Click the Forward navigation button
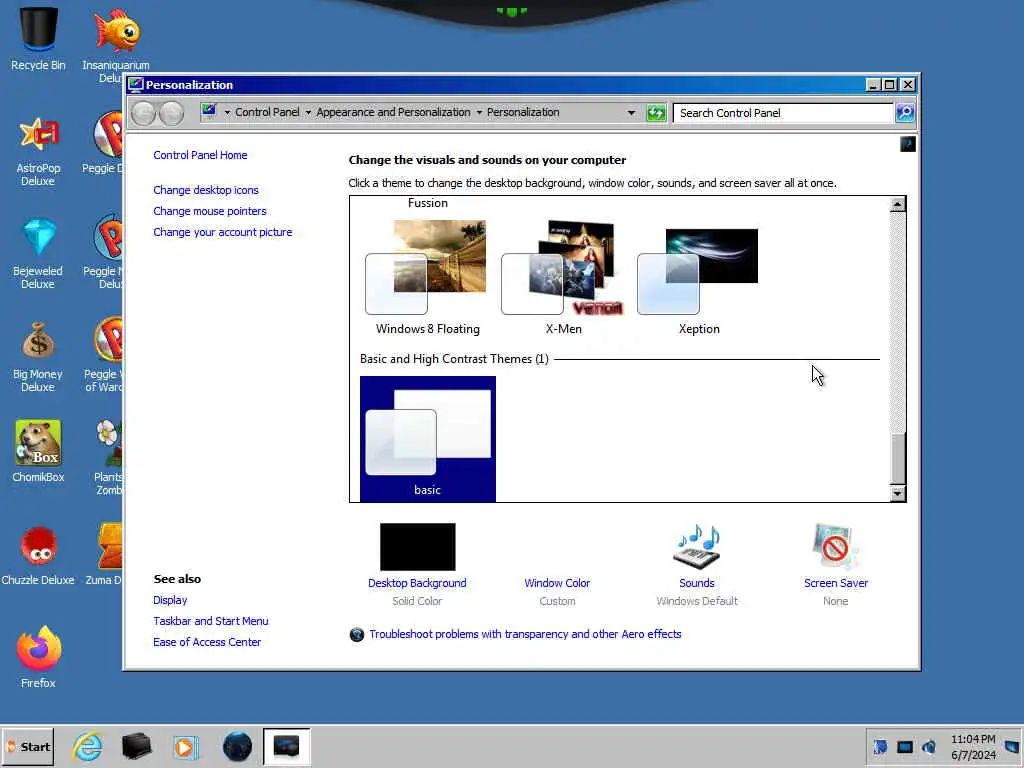The width and height of the screenshot is (1024, 768). (x=172, y=113)
